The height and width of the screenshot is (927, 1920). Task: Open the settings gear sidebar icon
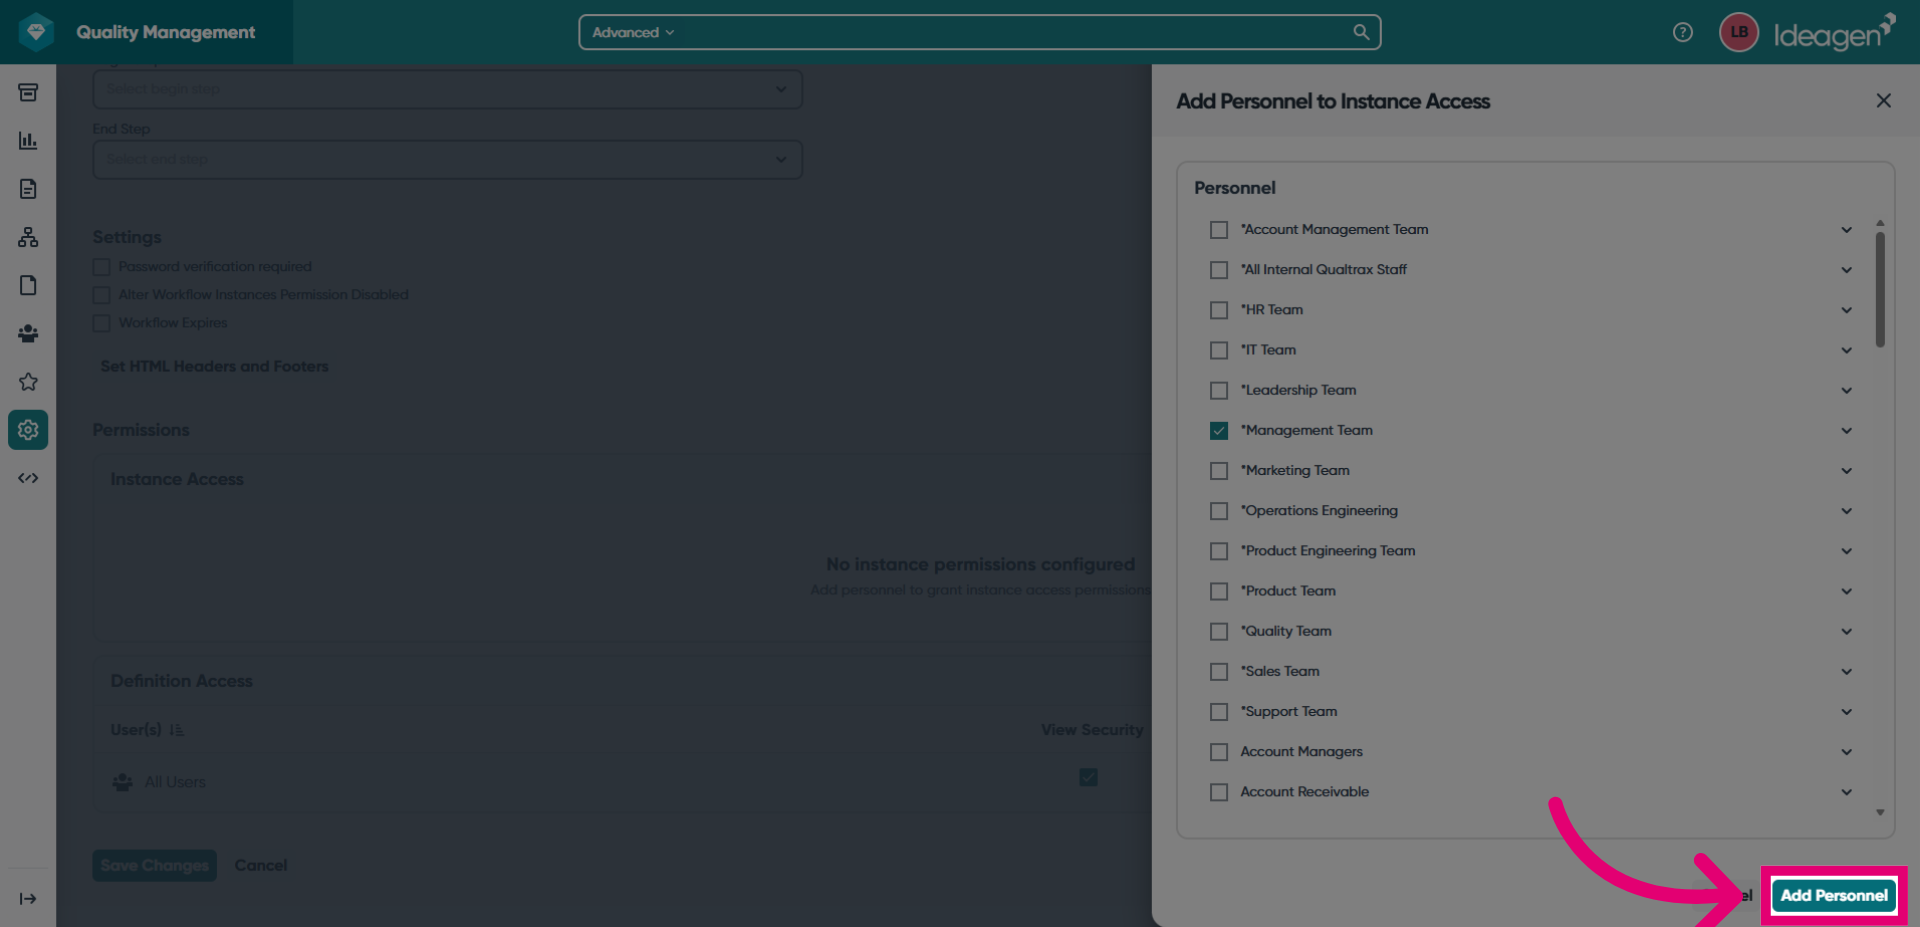[28, 430]
